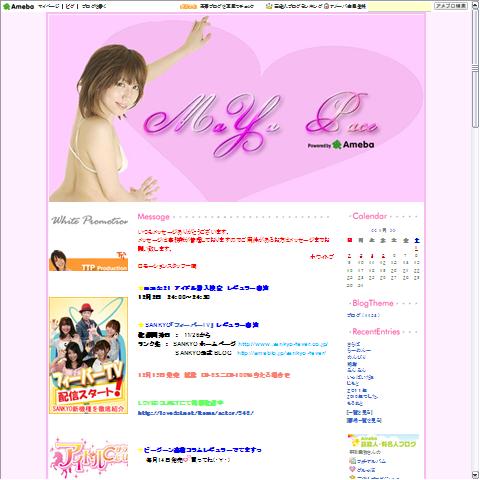Open the lovedokusho URL link
This screenshot has width=480, height=480.
pyautogui.click(x=196, y=413)
